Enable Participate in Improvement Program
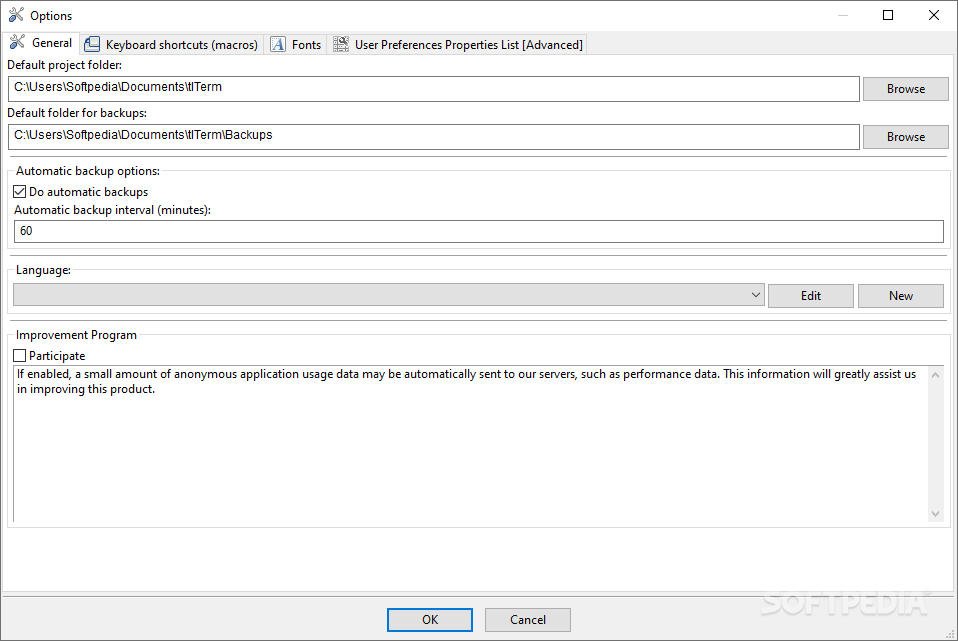 pyautogui.click(x=20, y=356)
